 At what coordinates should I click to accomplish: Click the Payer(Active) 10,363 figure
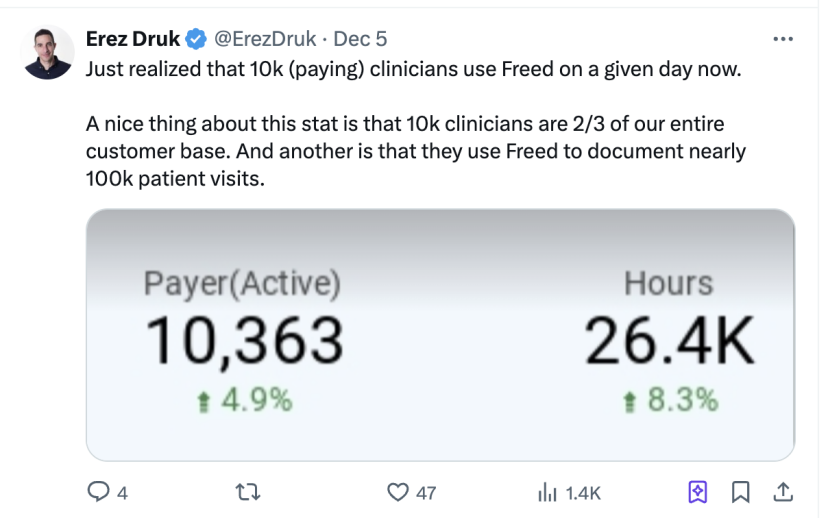tap(244, 341)
